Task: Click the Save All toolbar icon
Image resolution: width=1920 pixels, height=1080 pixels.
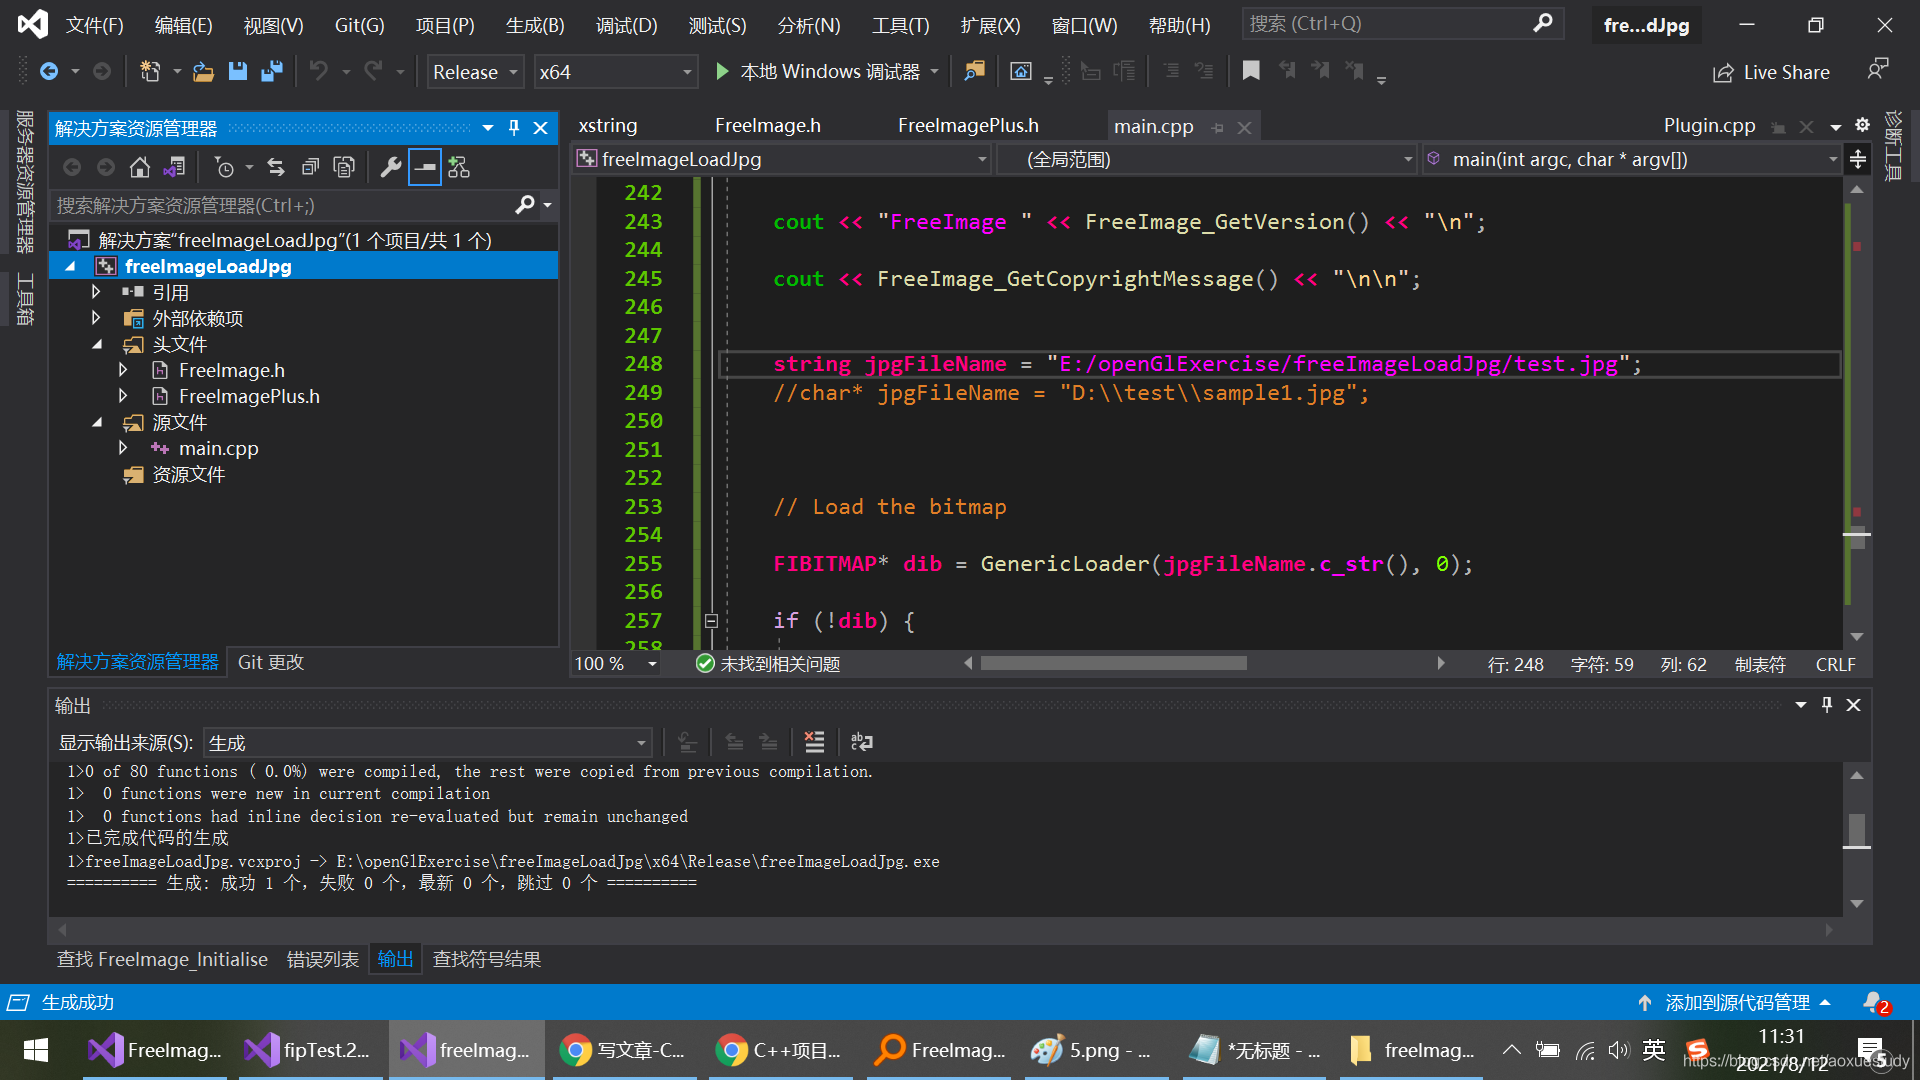Action: pos(272,71)
